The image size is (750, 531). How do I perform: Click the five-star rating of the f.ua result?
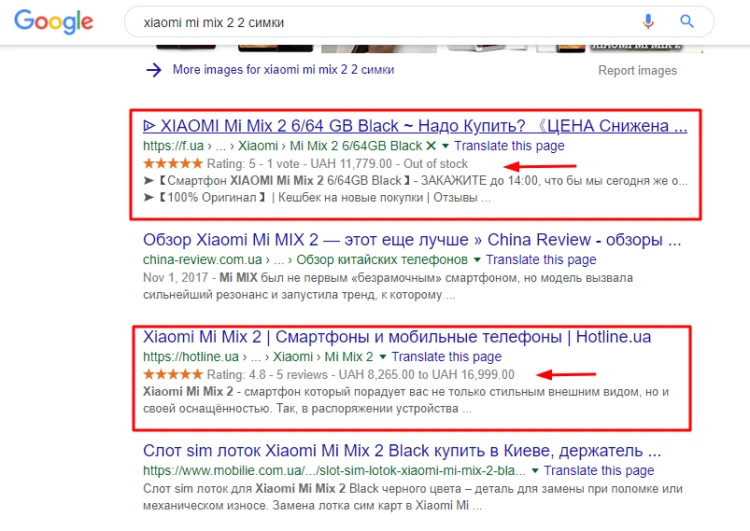point(173,164)
